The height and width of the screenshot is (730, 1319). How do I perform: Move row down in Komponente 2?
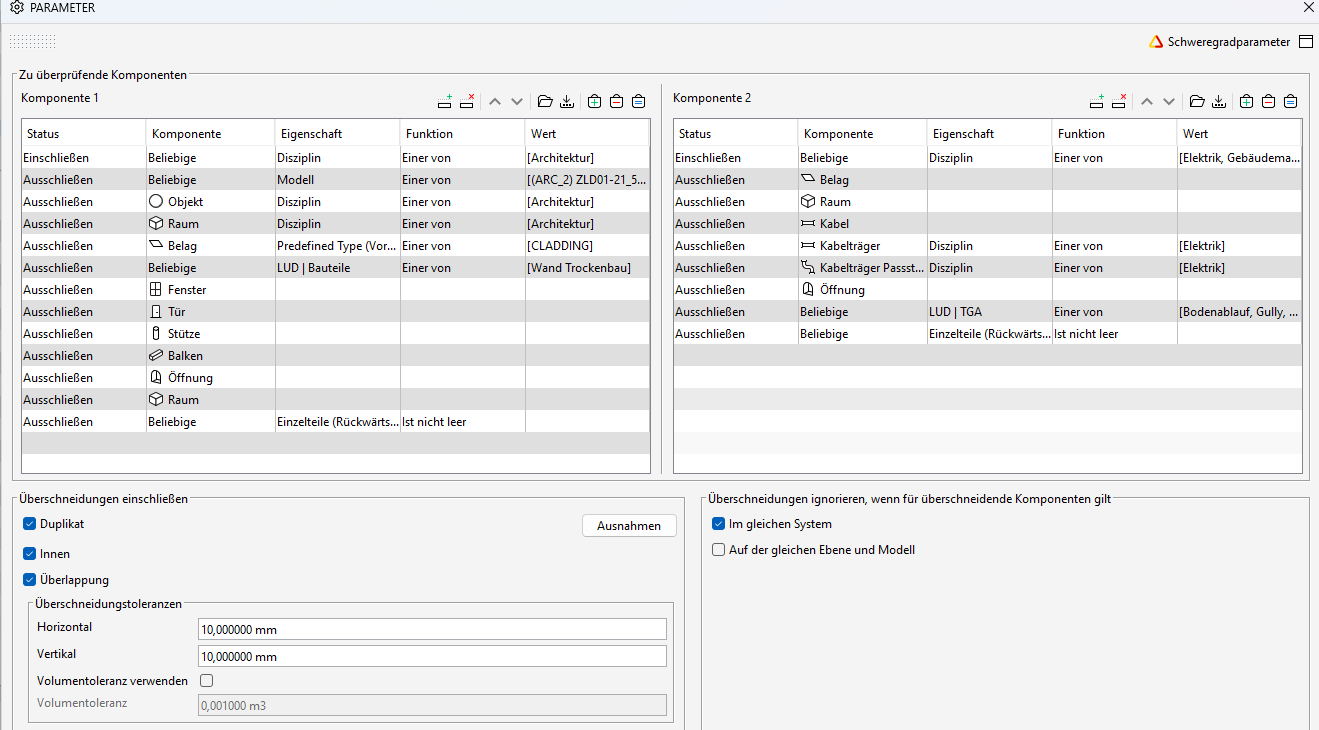(1169, 101)
